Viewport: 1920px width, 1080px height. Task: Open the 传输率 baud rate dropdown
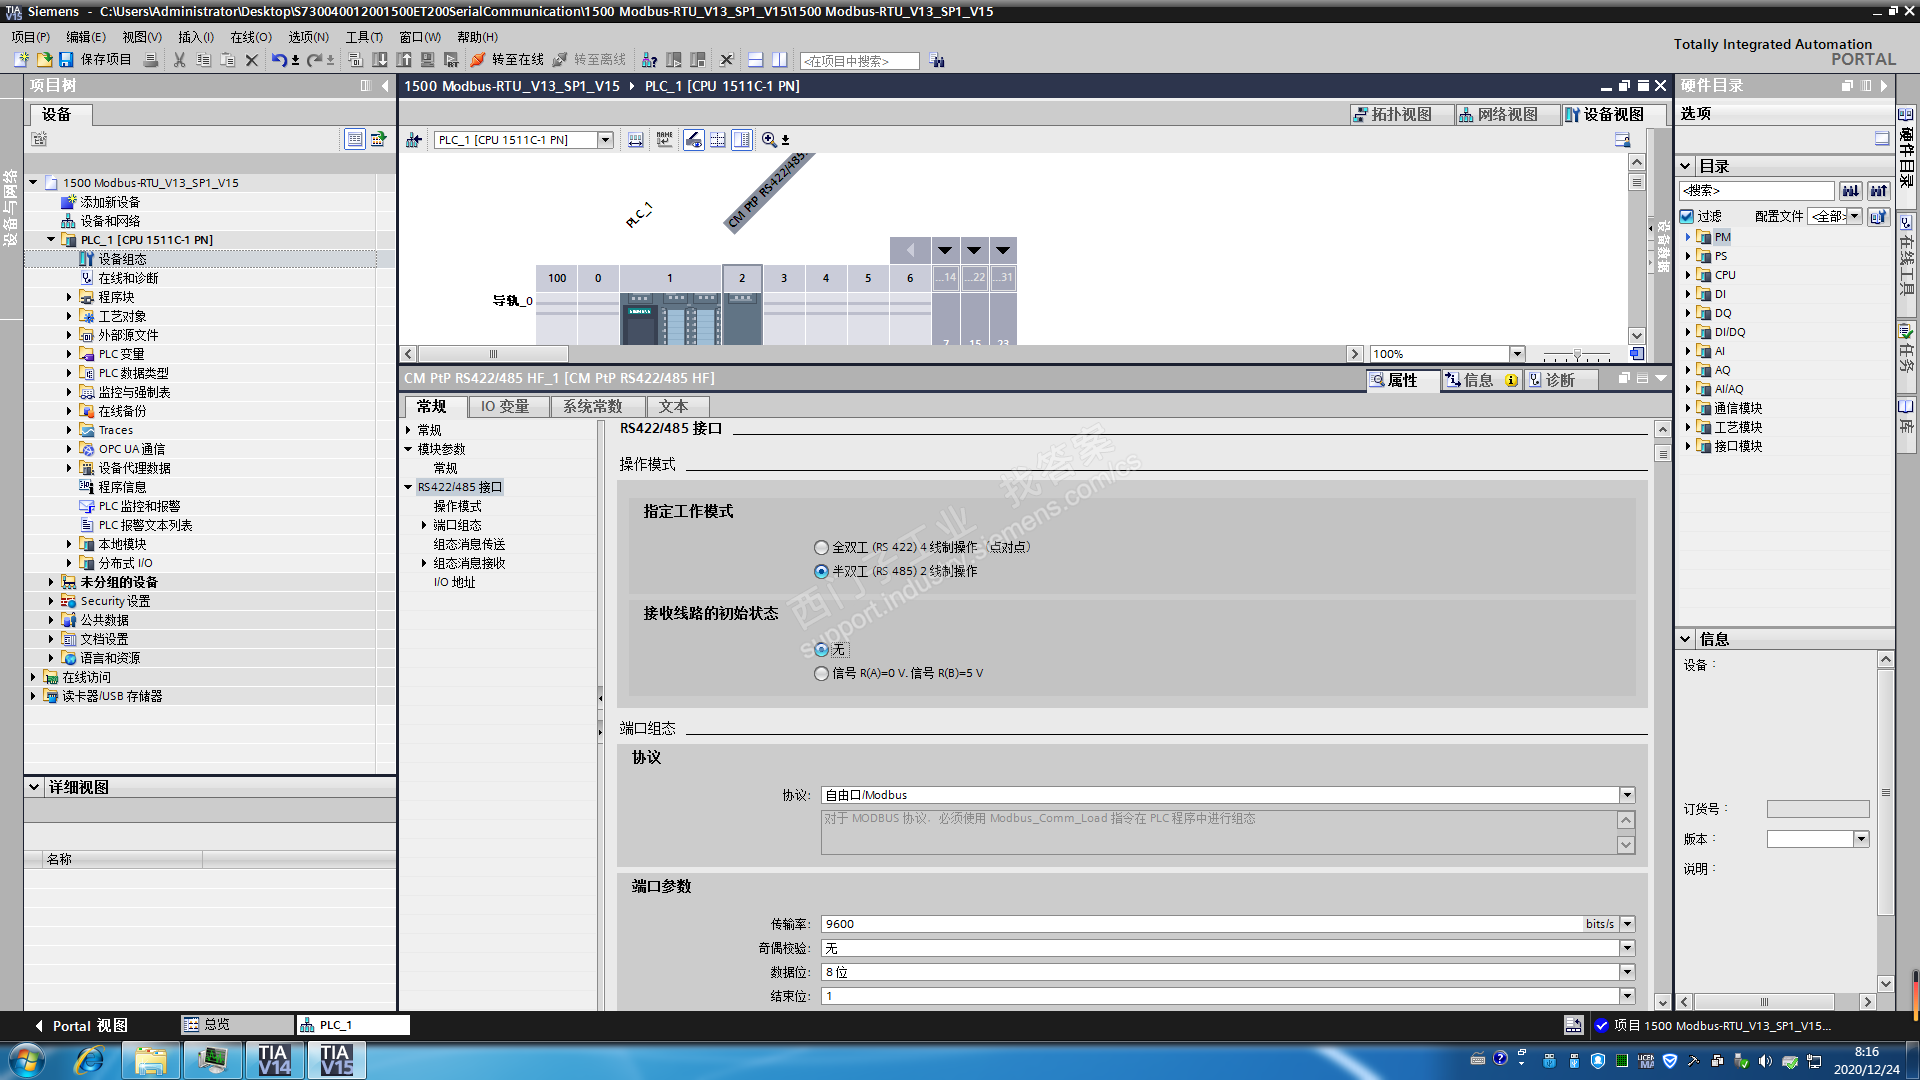(x=1627, y=925)
